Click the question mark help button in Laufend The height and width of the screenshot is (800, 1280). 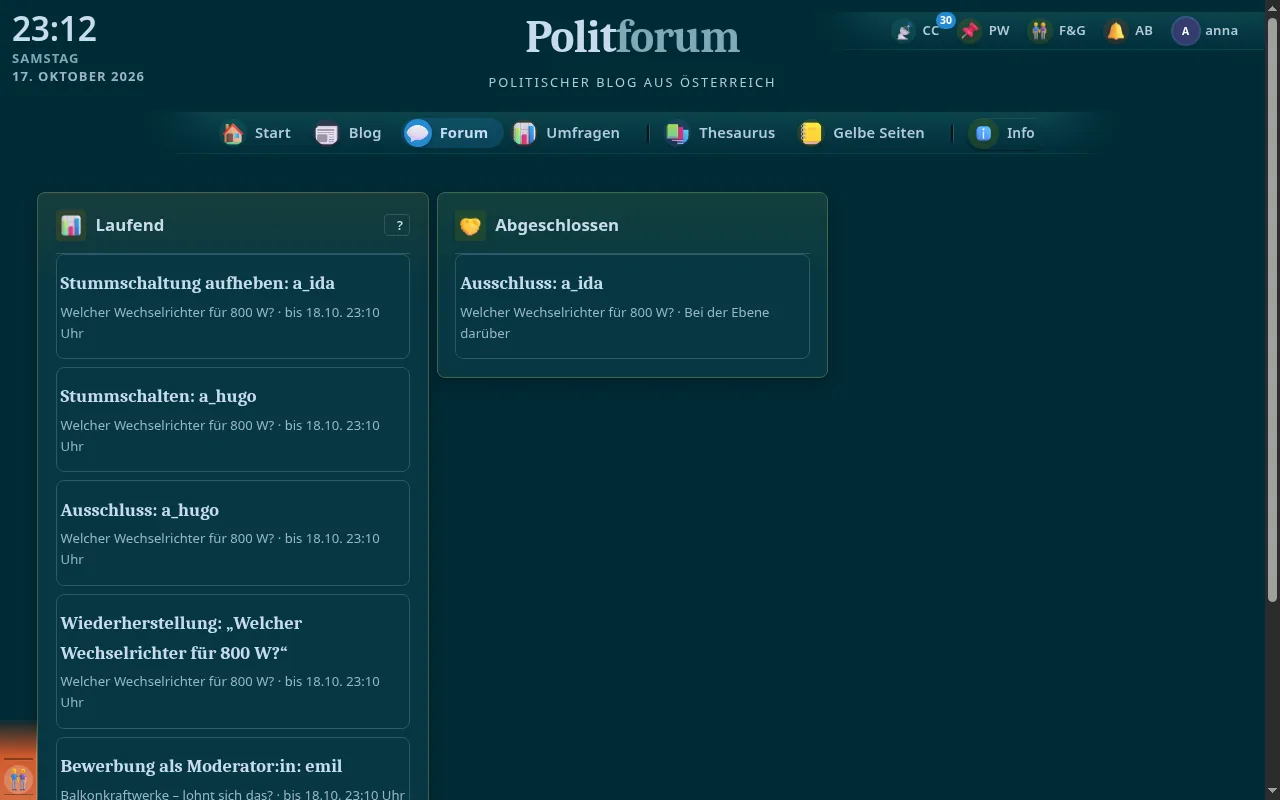(x=397, y=226)
